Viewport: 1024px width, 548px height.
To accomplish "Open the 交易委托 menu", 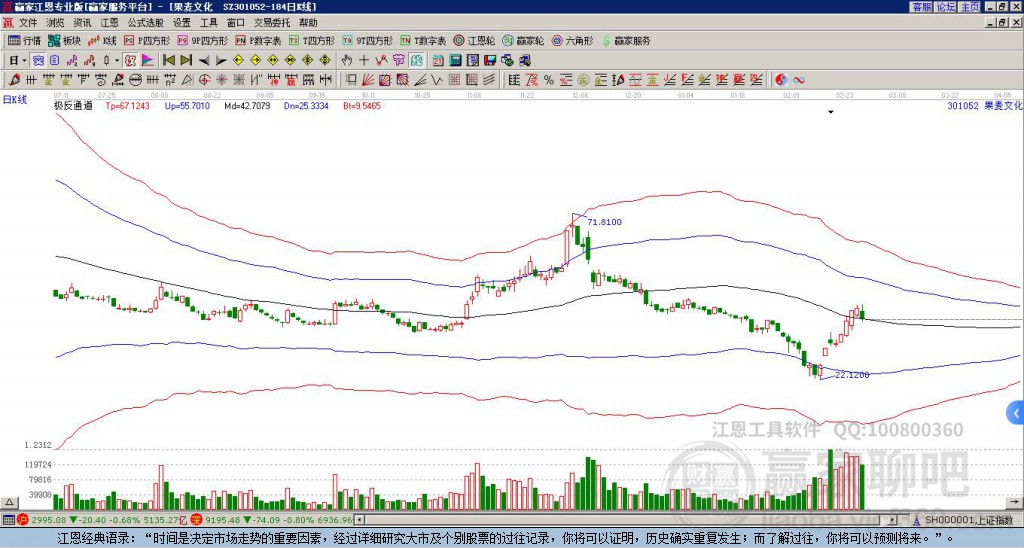I will [272, 23].
